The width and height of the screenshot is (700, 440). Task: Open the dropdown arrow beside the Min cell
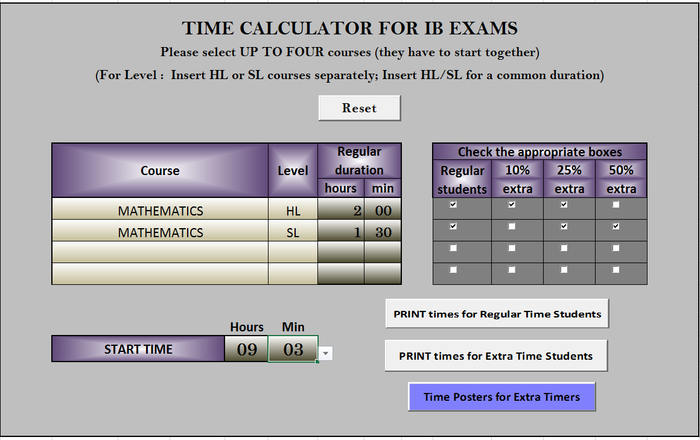(326, 353)
